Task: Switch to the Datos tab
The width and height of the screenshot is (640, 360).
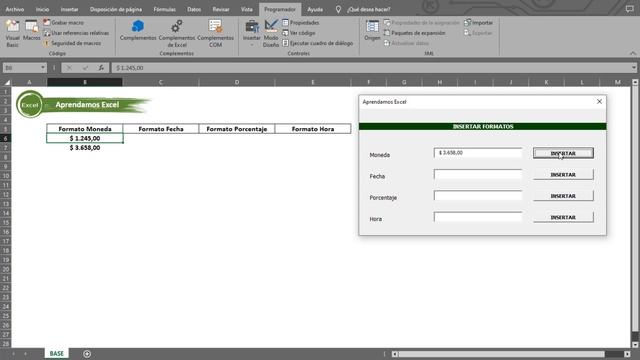Action: (194, 9)
